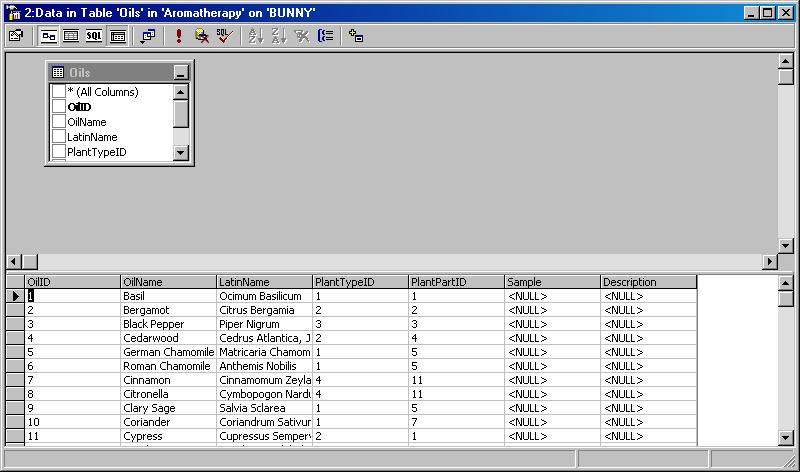Image resolution: width=800 pixels, height=472 pixels.
Task: Tick the PlantTypeID column checkbox
Action: pos(59,152)
